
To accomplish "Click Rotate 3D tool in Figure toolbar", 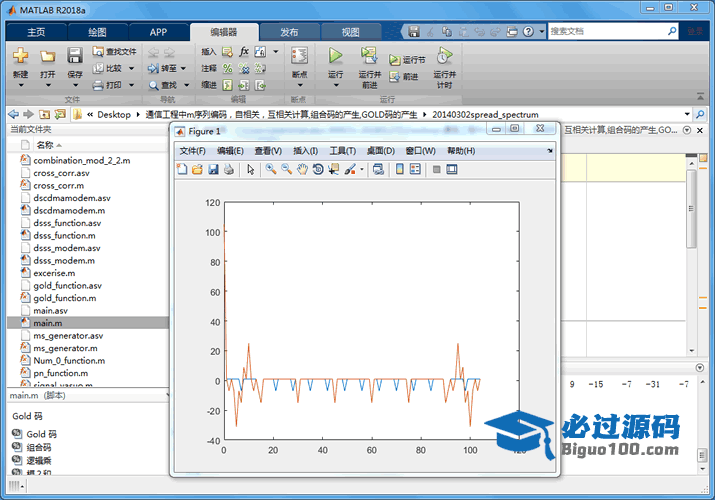I will click(317, 170).
